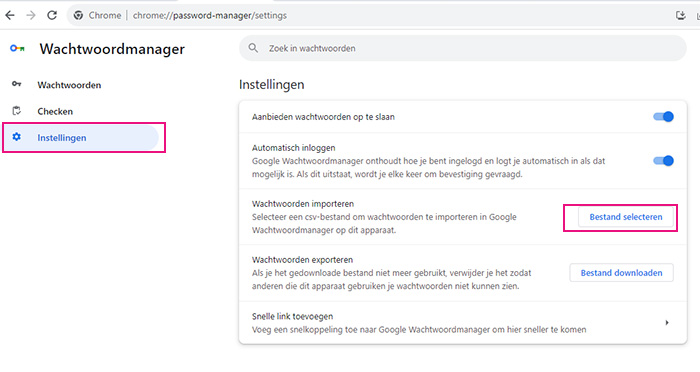Select the Instellingen menu item
This screenshot has height=372, width=700.
(x=80, y=138)
